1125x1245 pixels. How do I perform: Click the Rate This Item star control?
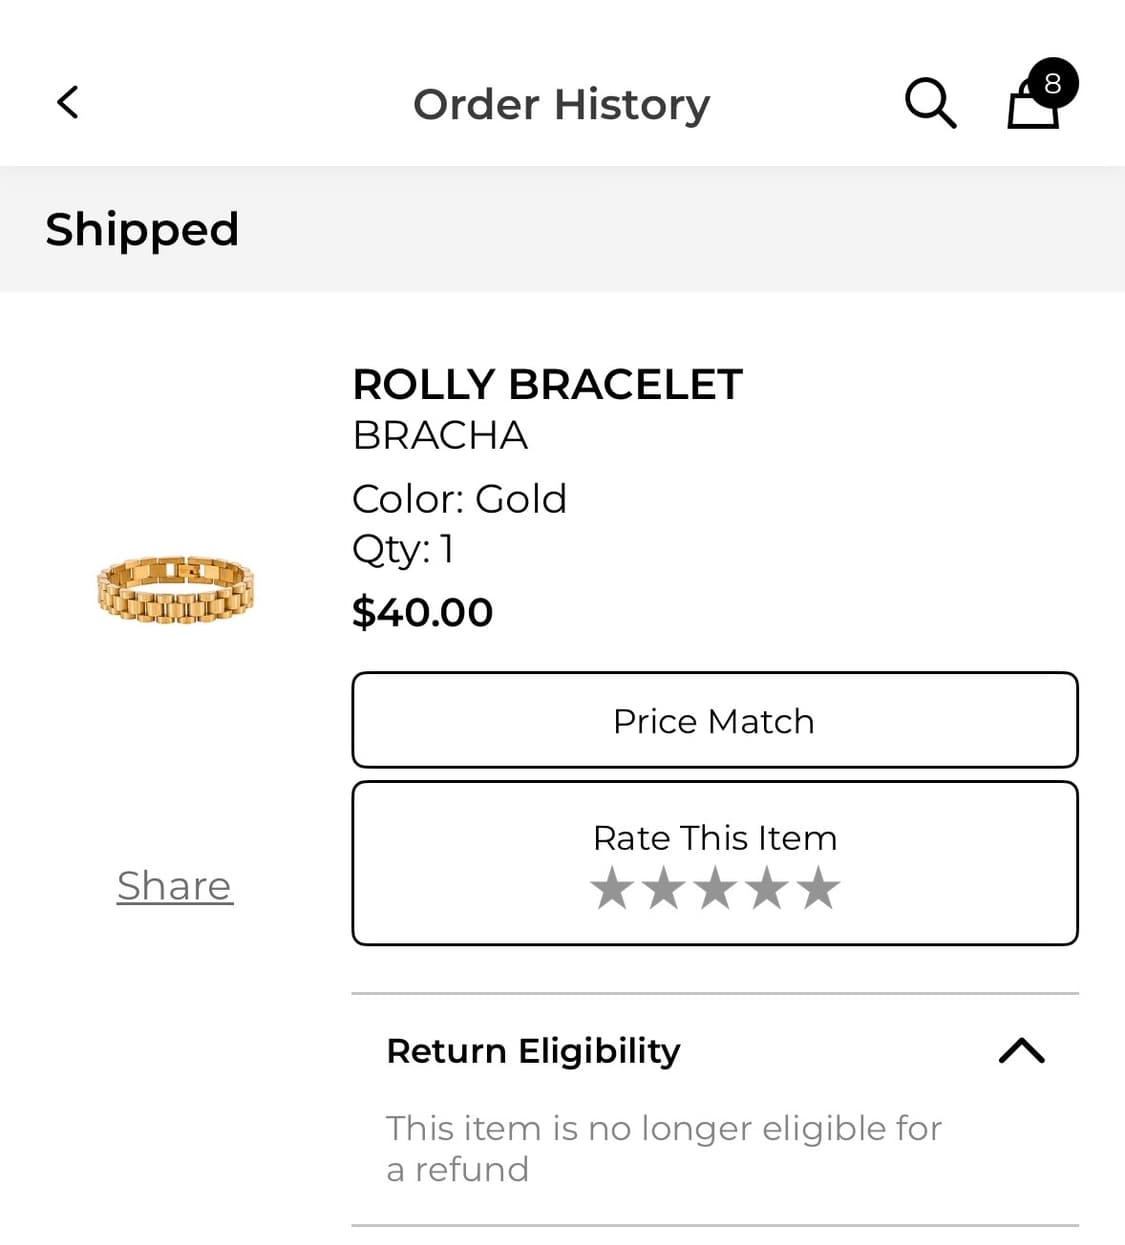[715, 862]
